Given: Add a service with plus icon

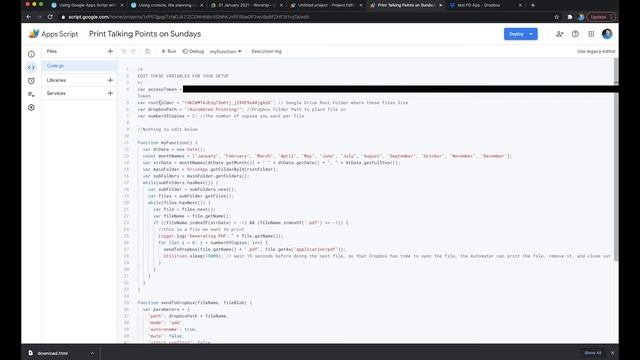Looking at the screenshot, I should pyautogui.click(x=110, y=93).
